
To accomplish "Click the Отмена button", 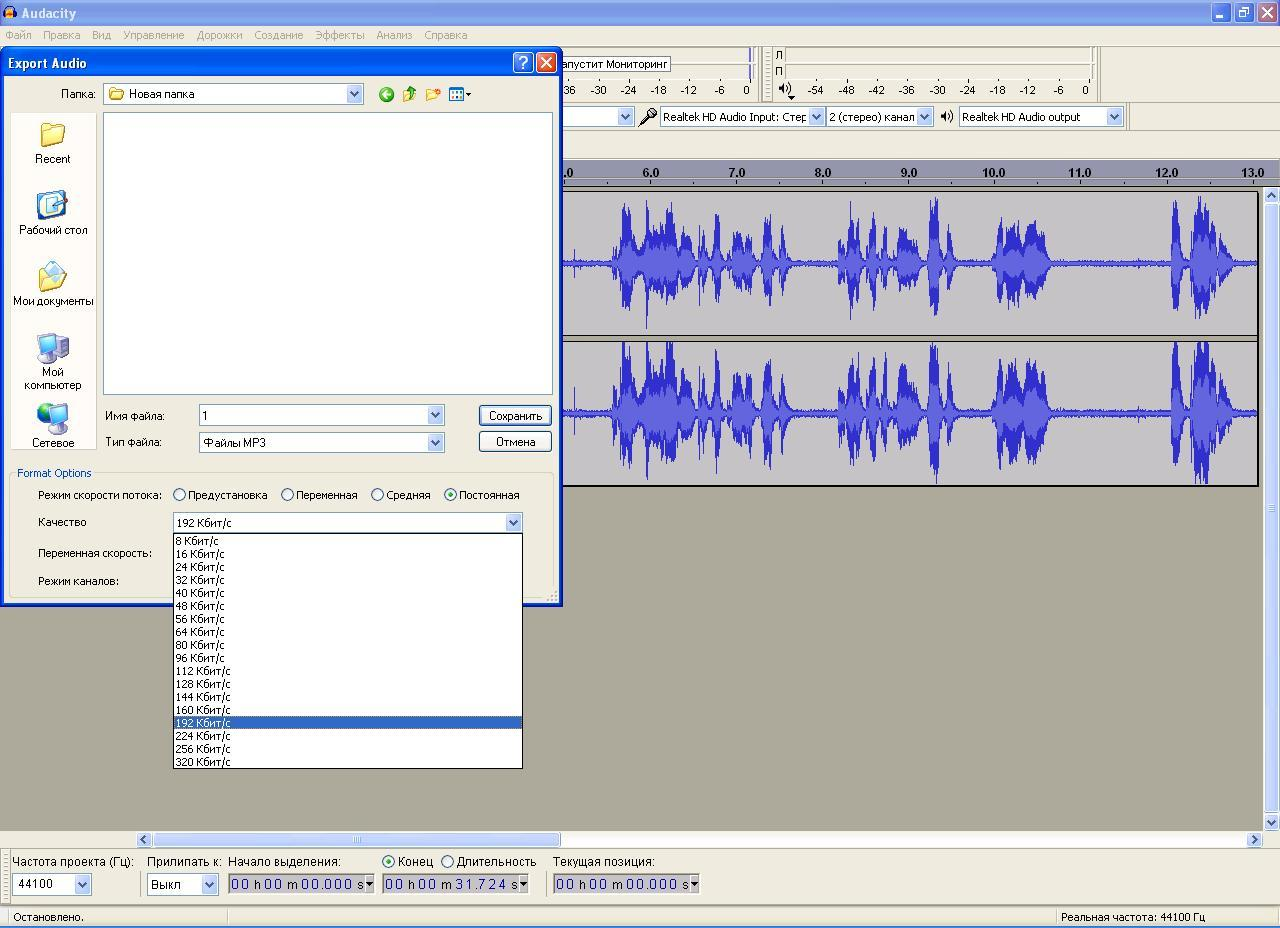I will pyautogui.click(x=515, y=442).
